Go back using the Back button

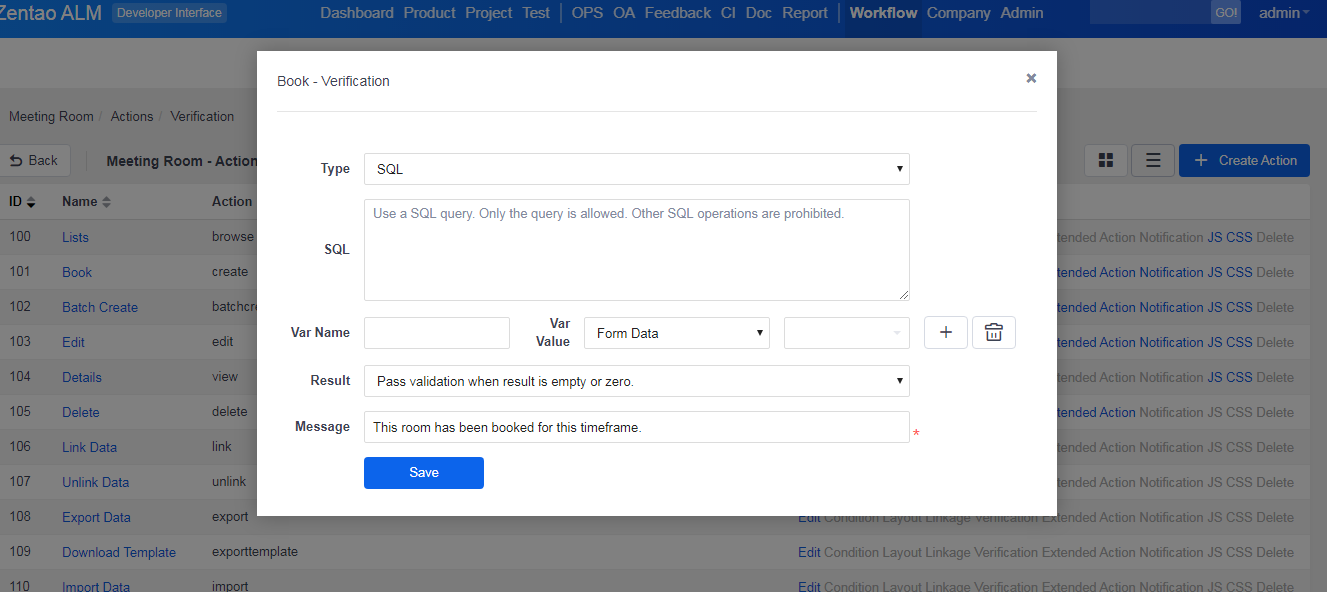(34, 160)
